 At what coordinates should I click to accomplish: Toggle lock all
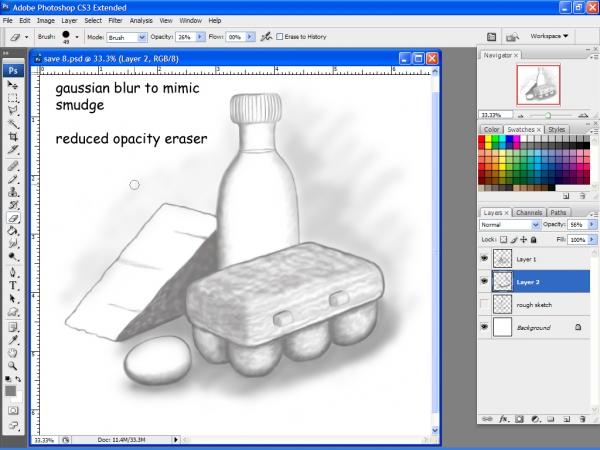533,240
